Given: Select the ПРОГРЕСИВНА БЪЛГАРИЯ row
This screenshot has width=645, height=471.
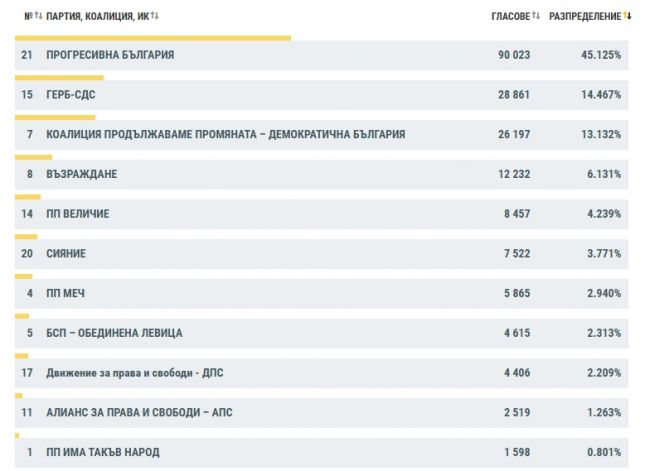Looking at the screenshot, I should (x=110, y=55).
